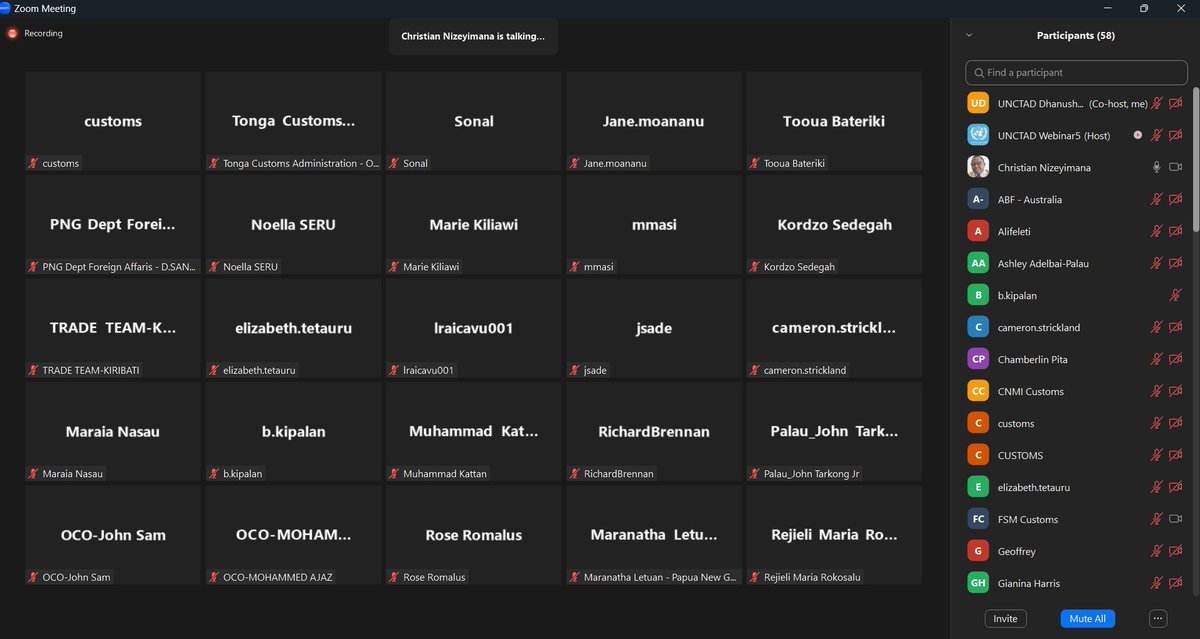Select the Tonga Customs Administration video tile
The width and height of the screenshot is (1200, 639).
293,121
